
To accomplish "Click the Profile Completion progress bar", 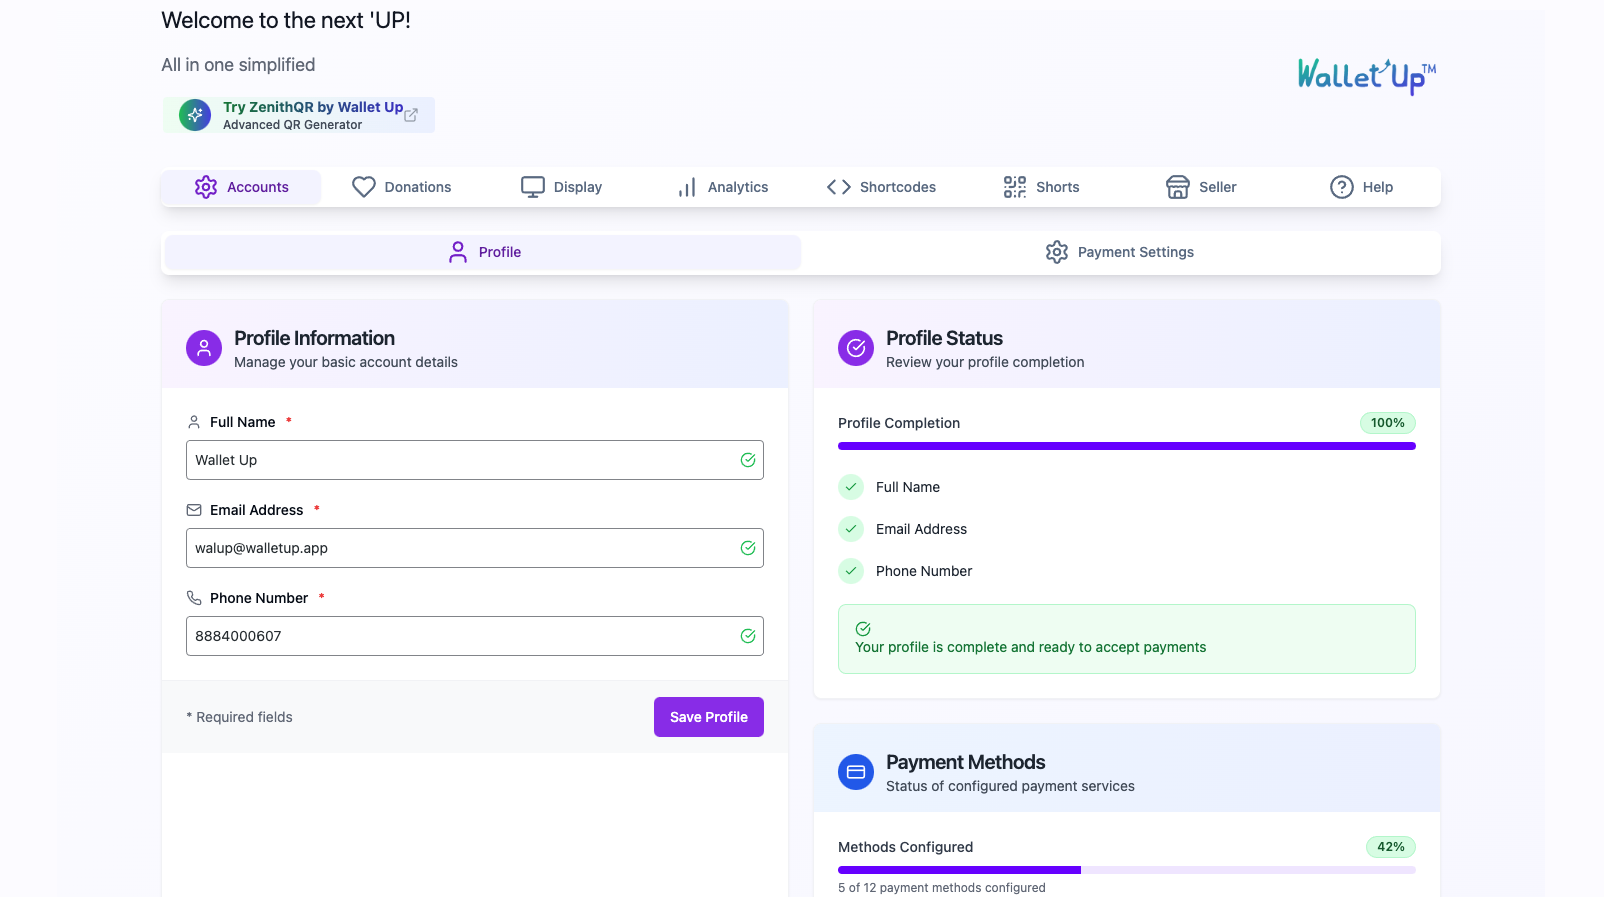I will (x=1127, y=446).
